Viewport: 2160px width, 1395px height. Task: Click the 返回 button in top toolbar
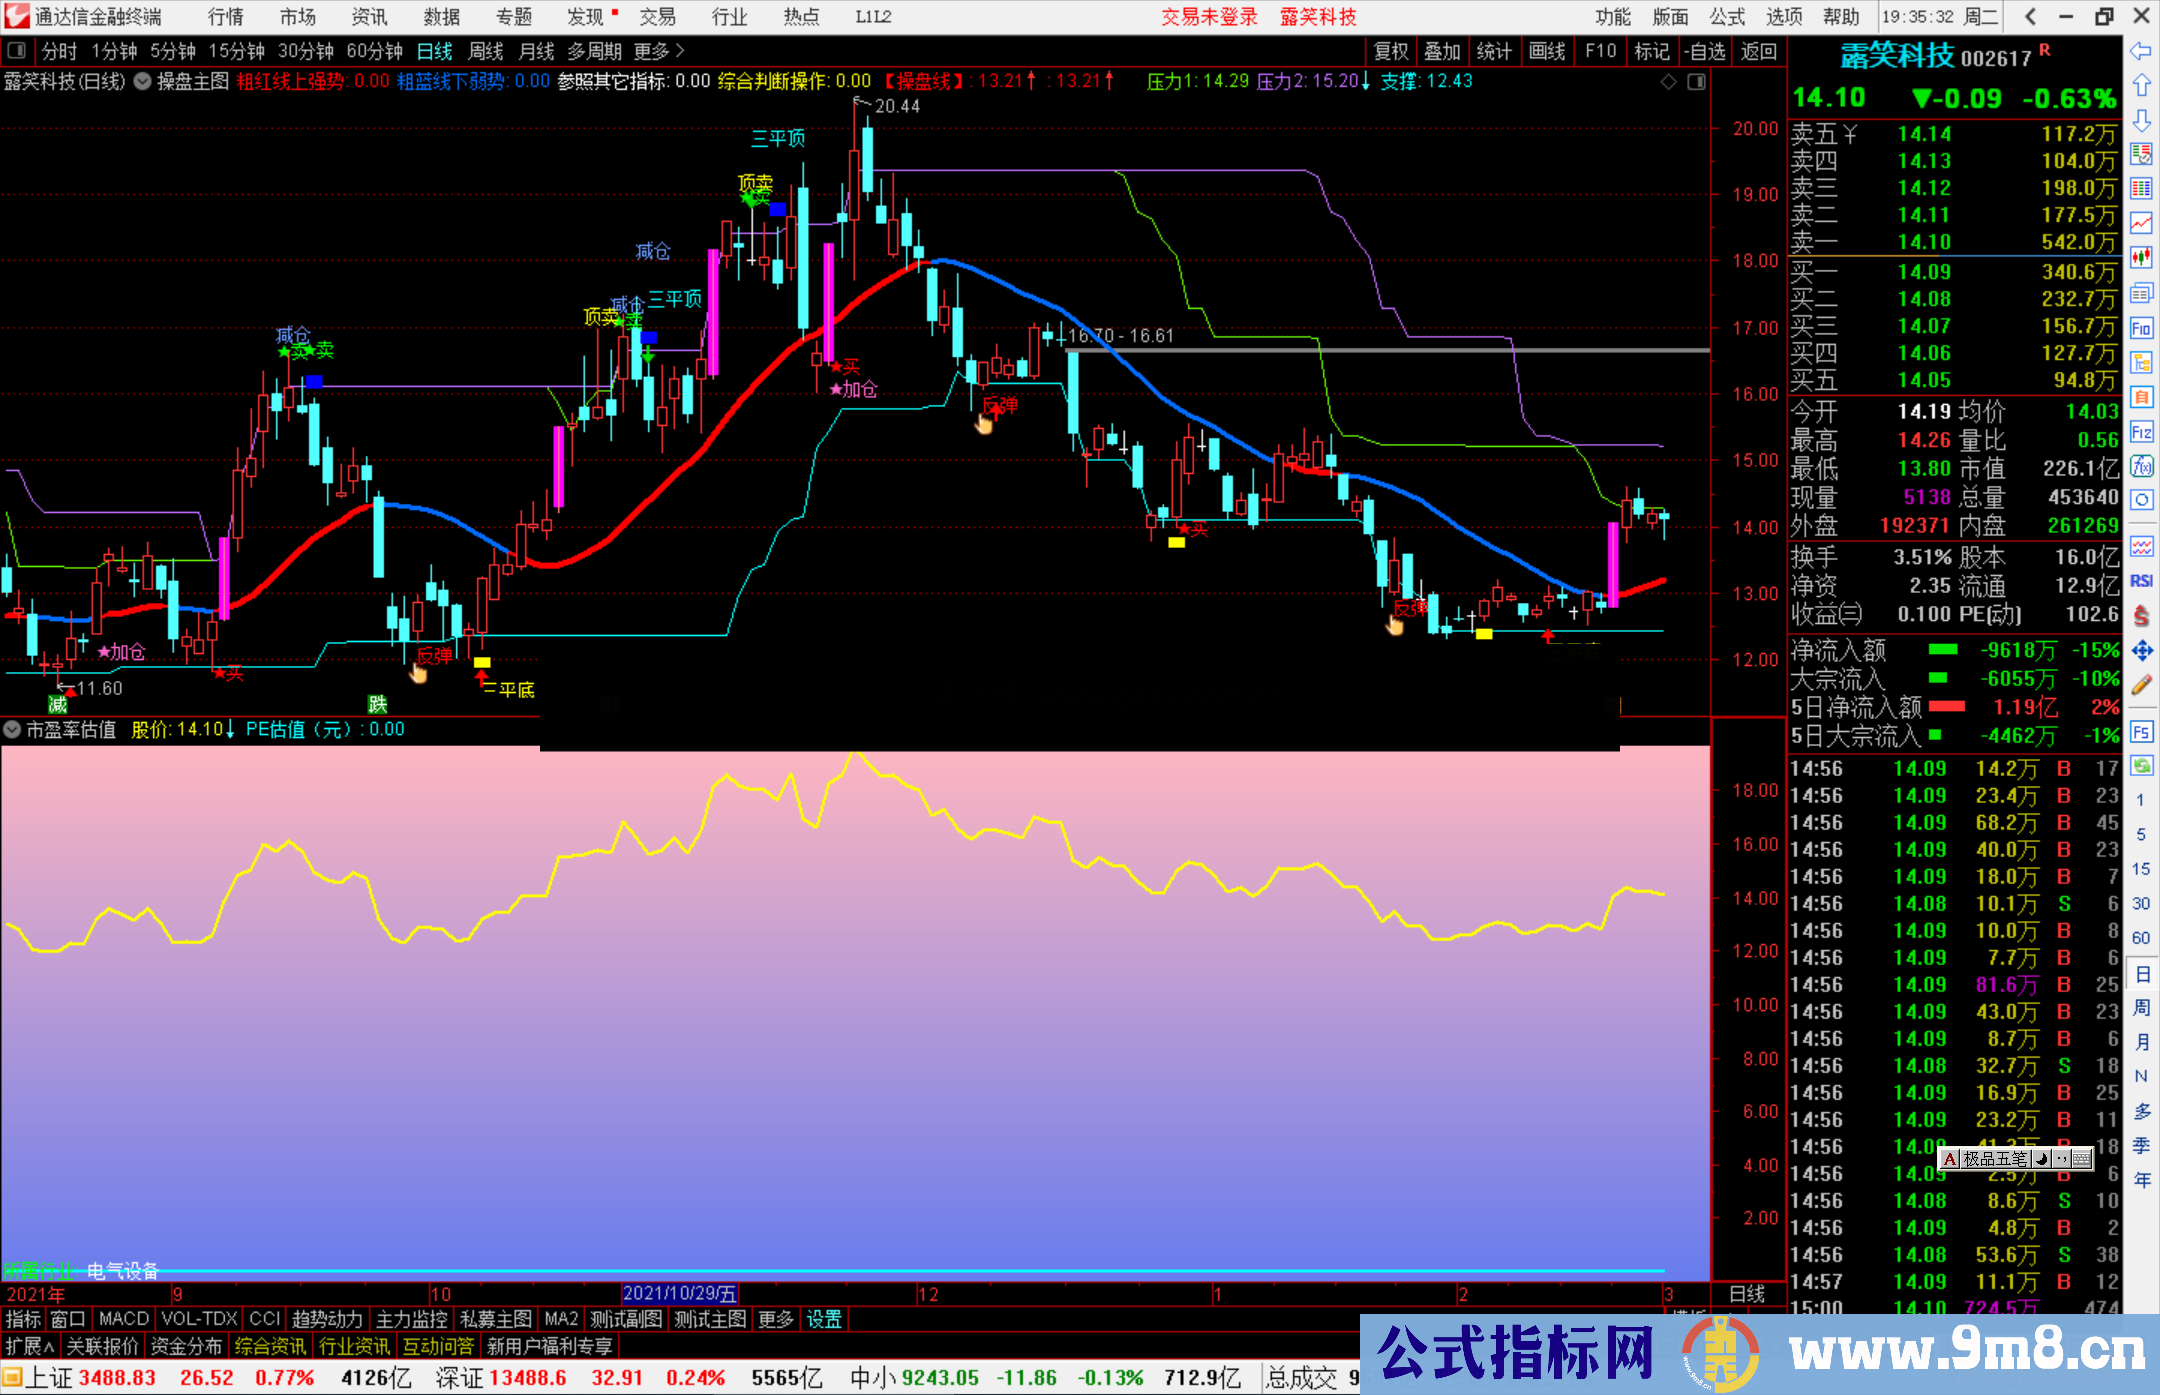pos(1760,50)
